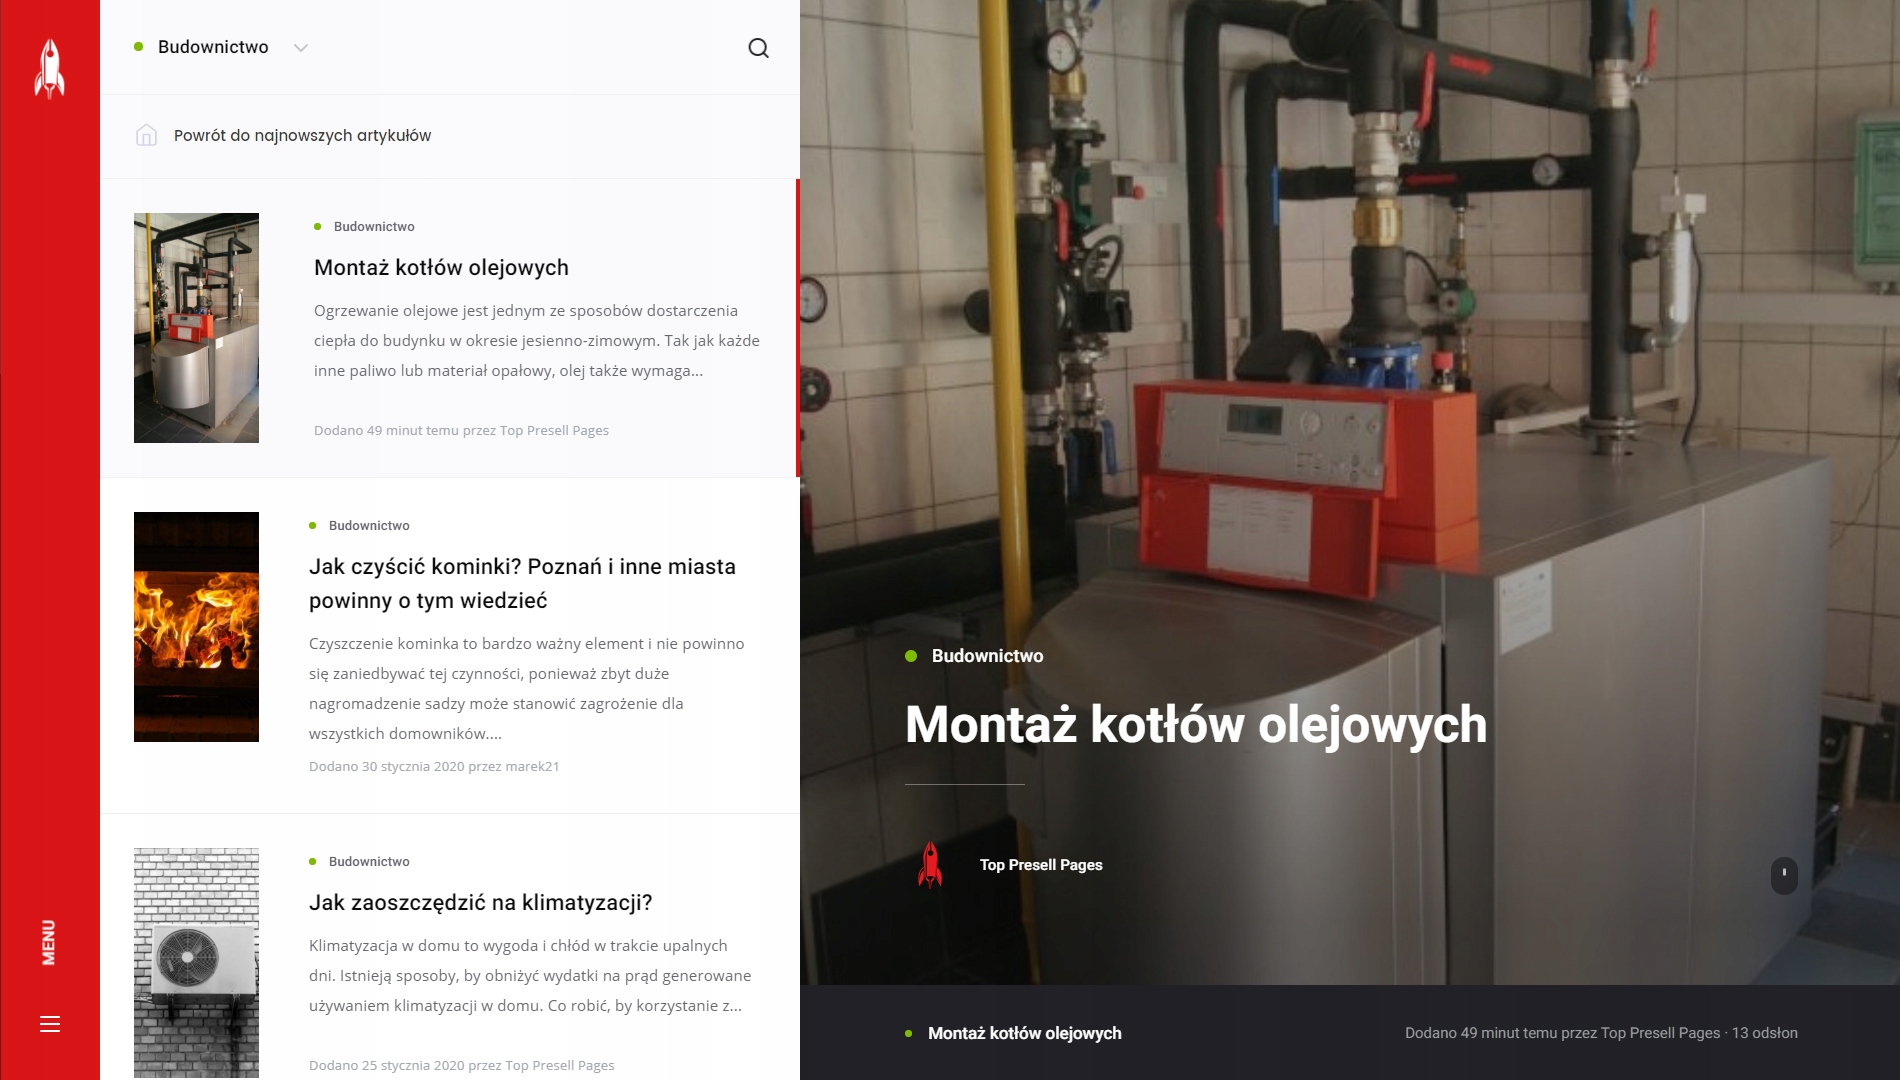Click 'Dodano 25 stycznia 2020' metadata line

462,1066
